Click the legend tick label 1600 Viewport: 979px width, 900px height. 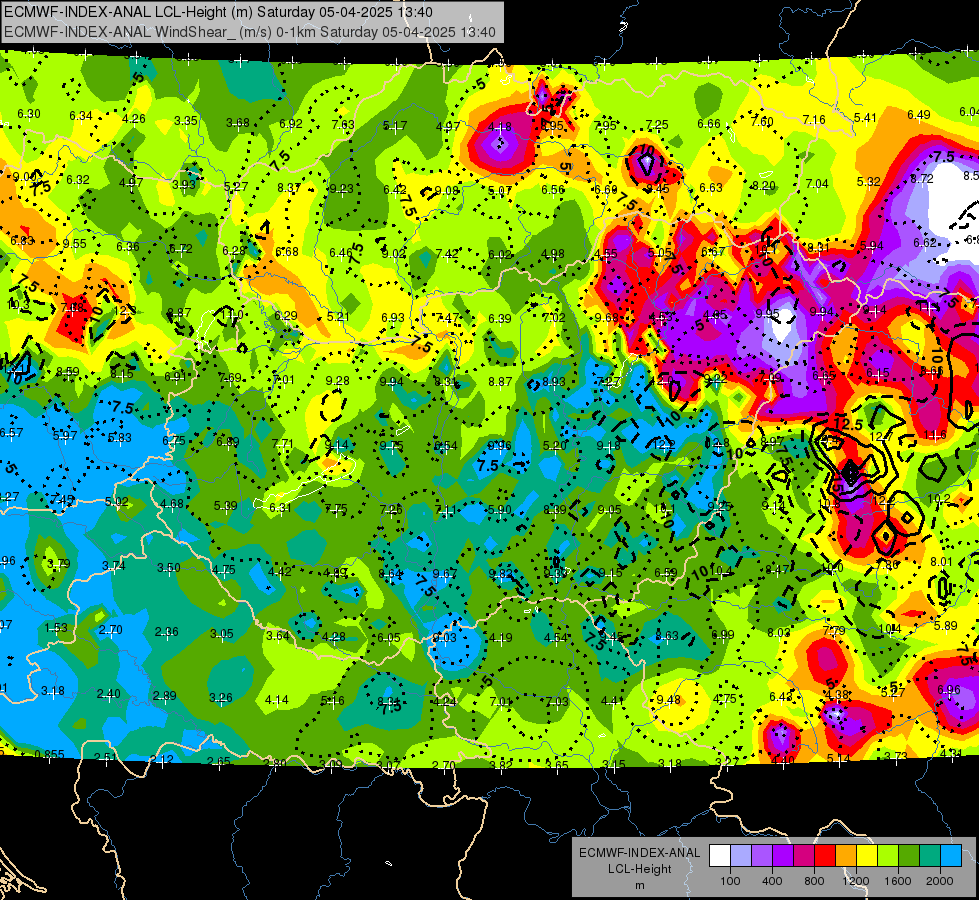898,881
